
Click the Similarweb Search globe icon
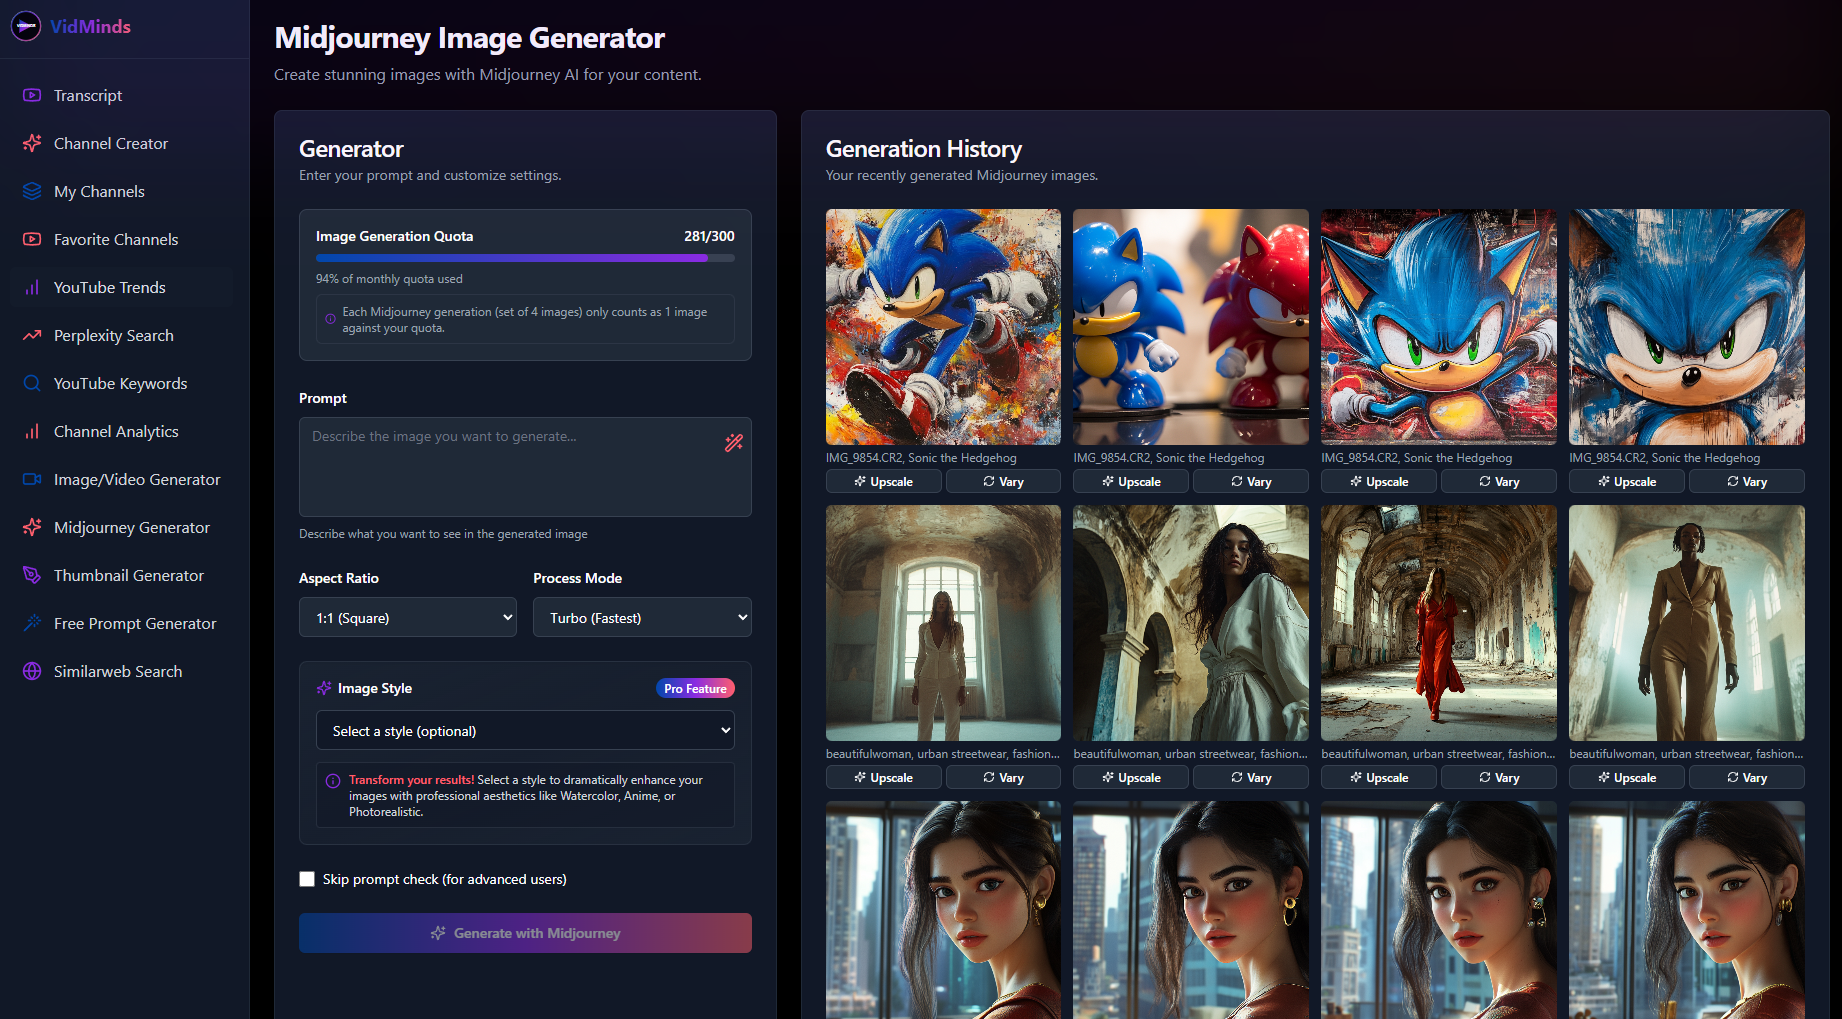point(32,671)
